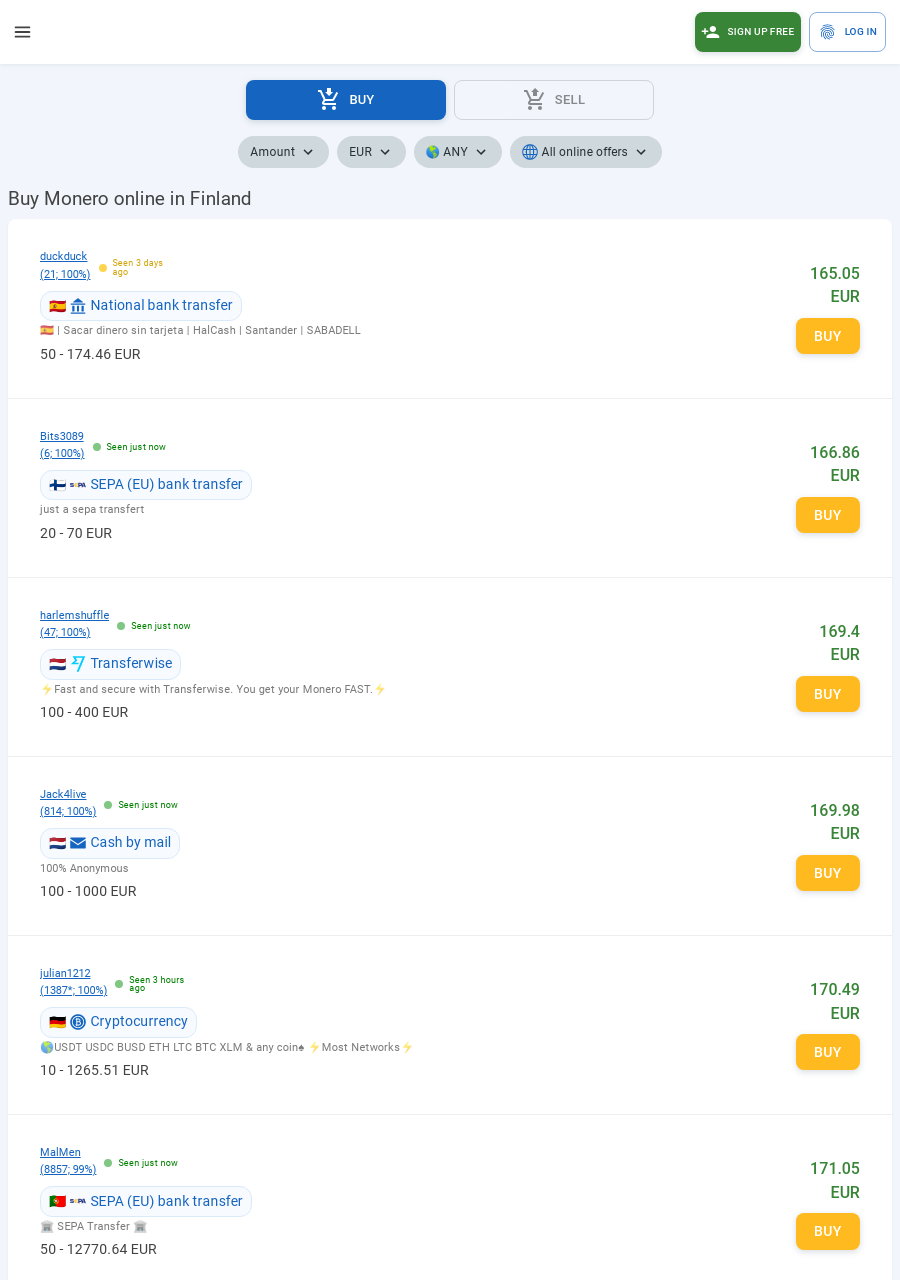Select the BUY tab
The height and width of the screenshot is (1280, 900).
point(346,100)
